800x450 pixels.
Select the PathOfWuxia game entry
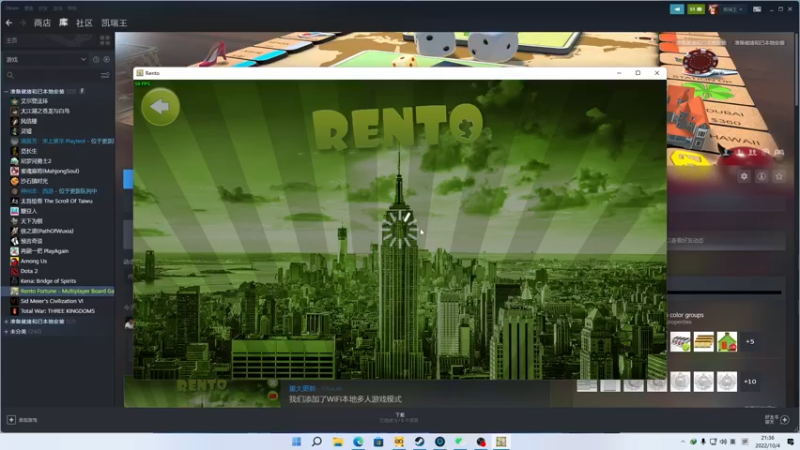point(47,231)
